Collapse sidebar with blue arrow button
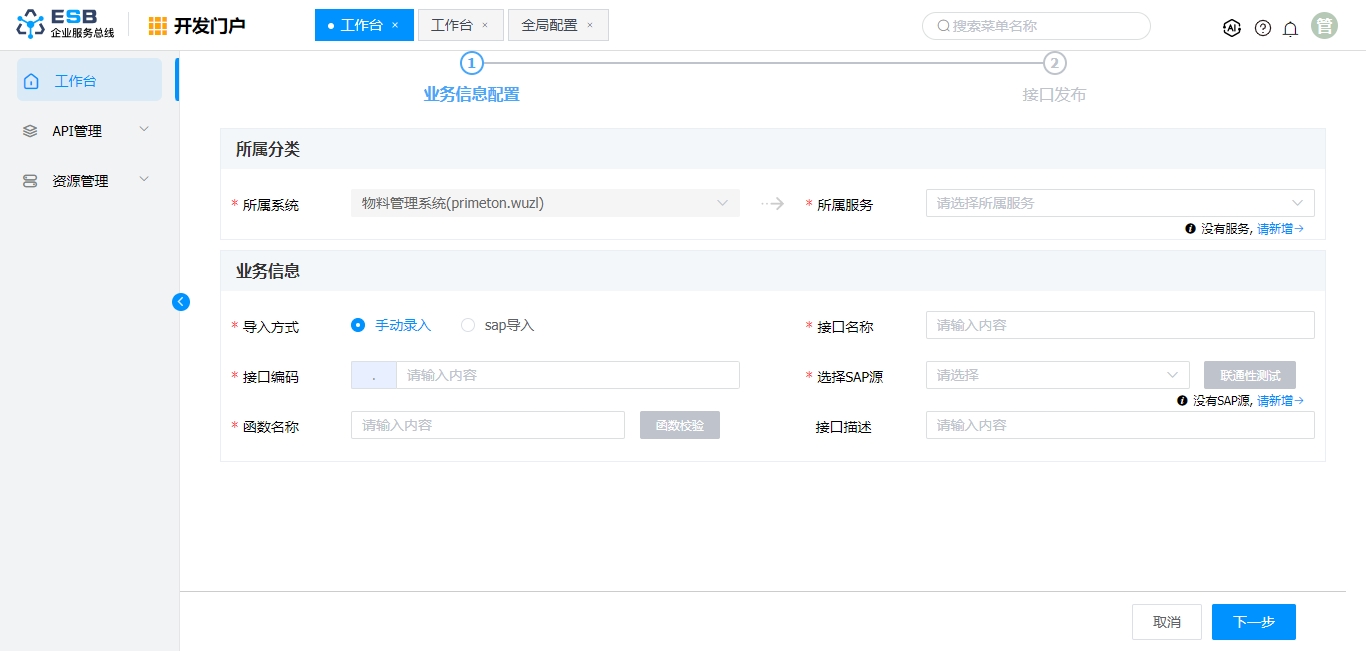Screen dimensions: 1366x651 click(x=181, y=301)
